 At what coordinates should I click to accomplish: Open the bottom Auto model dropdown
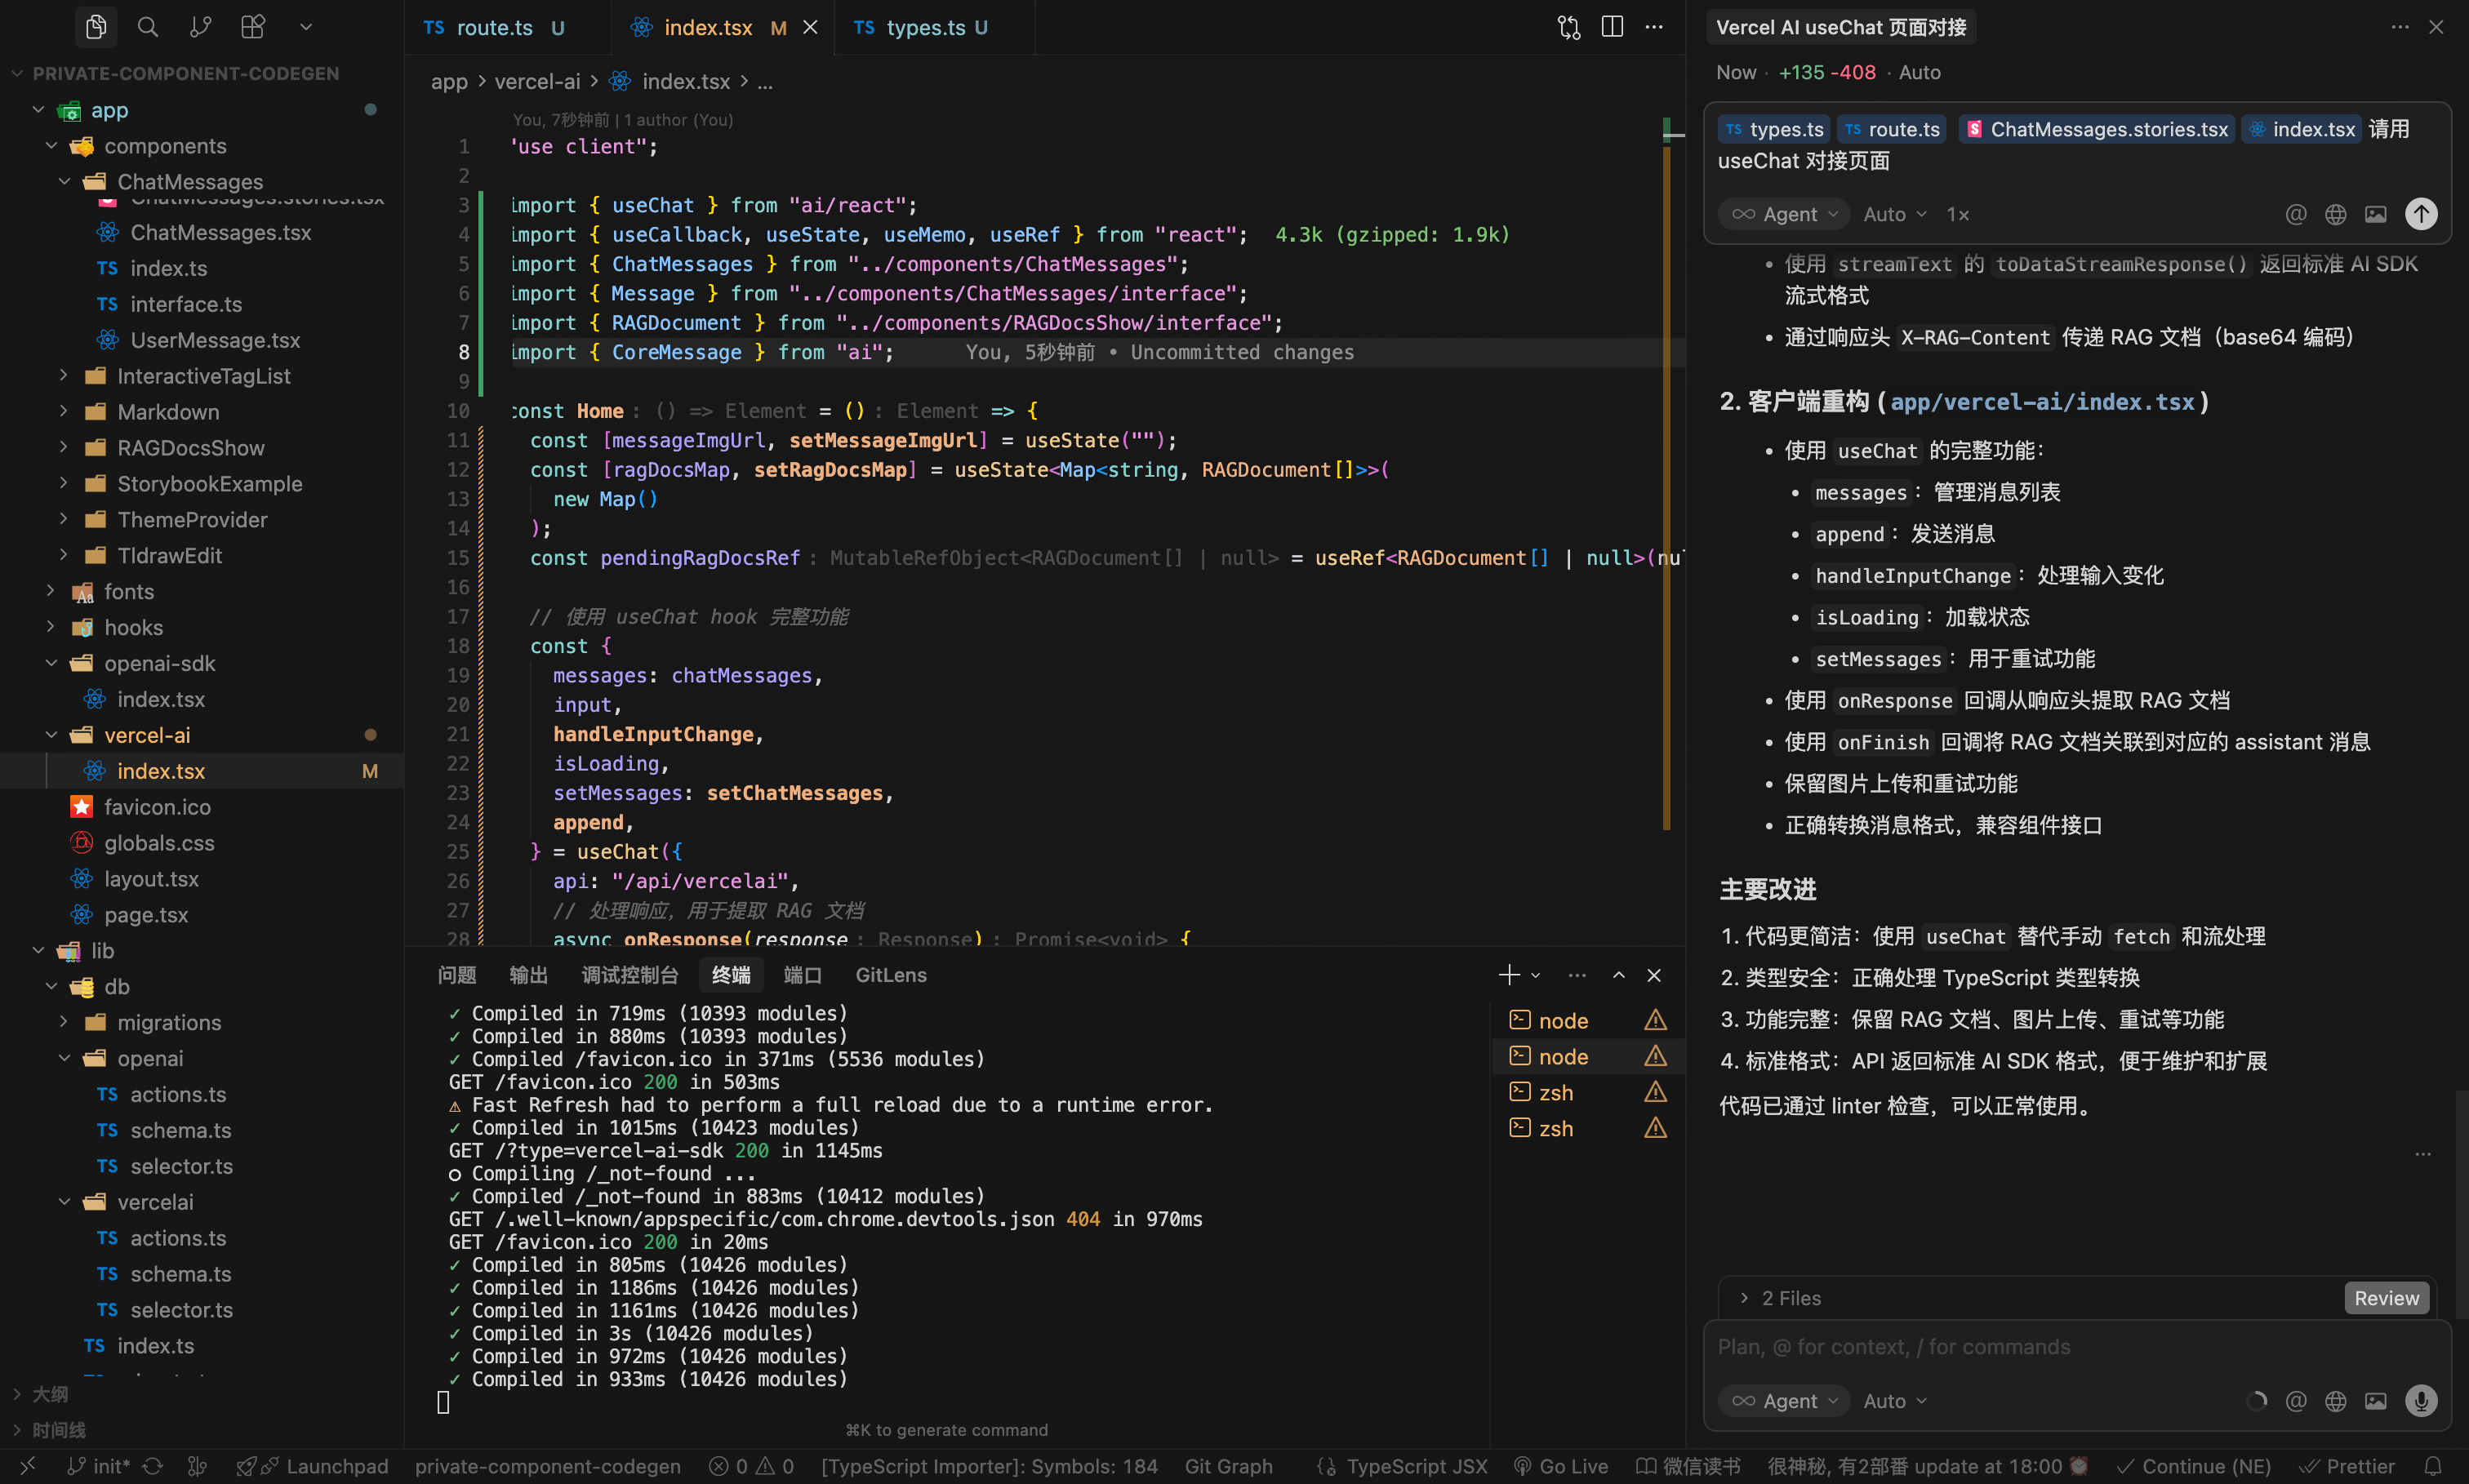1895,1401
